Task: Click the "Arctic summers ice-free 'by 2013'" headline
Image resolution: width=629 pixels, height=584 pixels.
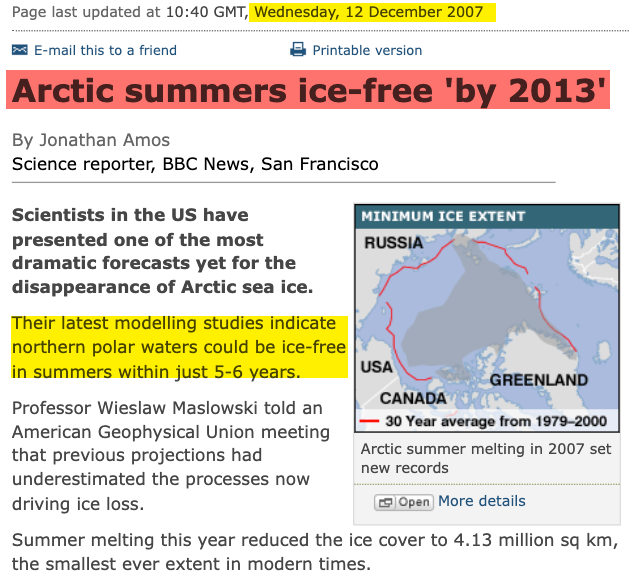Action: tap(309, 92)
